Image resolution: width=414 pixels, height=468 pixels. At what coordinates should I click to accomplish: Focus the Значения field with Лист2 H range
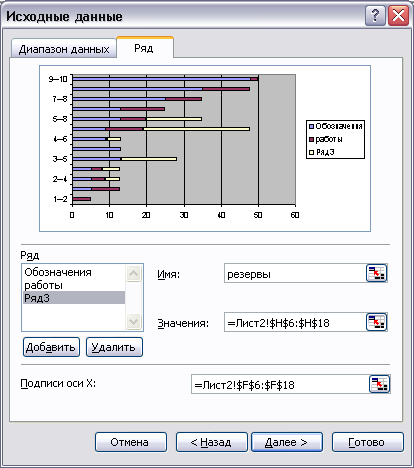pos(295,322)
